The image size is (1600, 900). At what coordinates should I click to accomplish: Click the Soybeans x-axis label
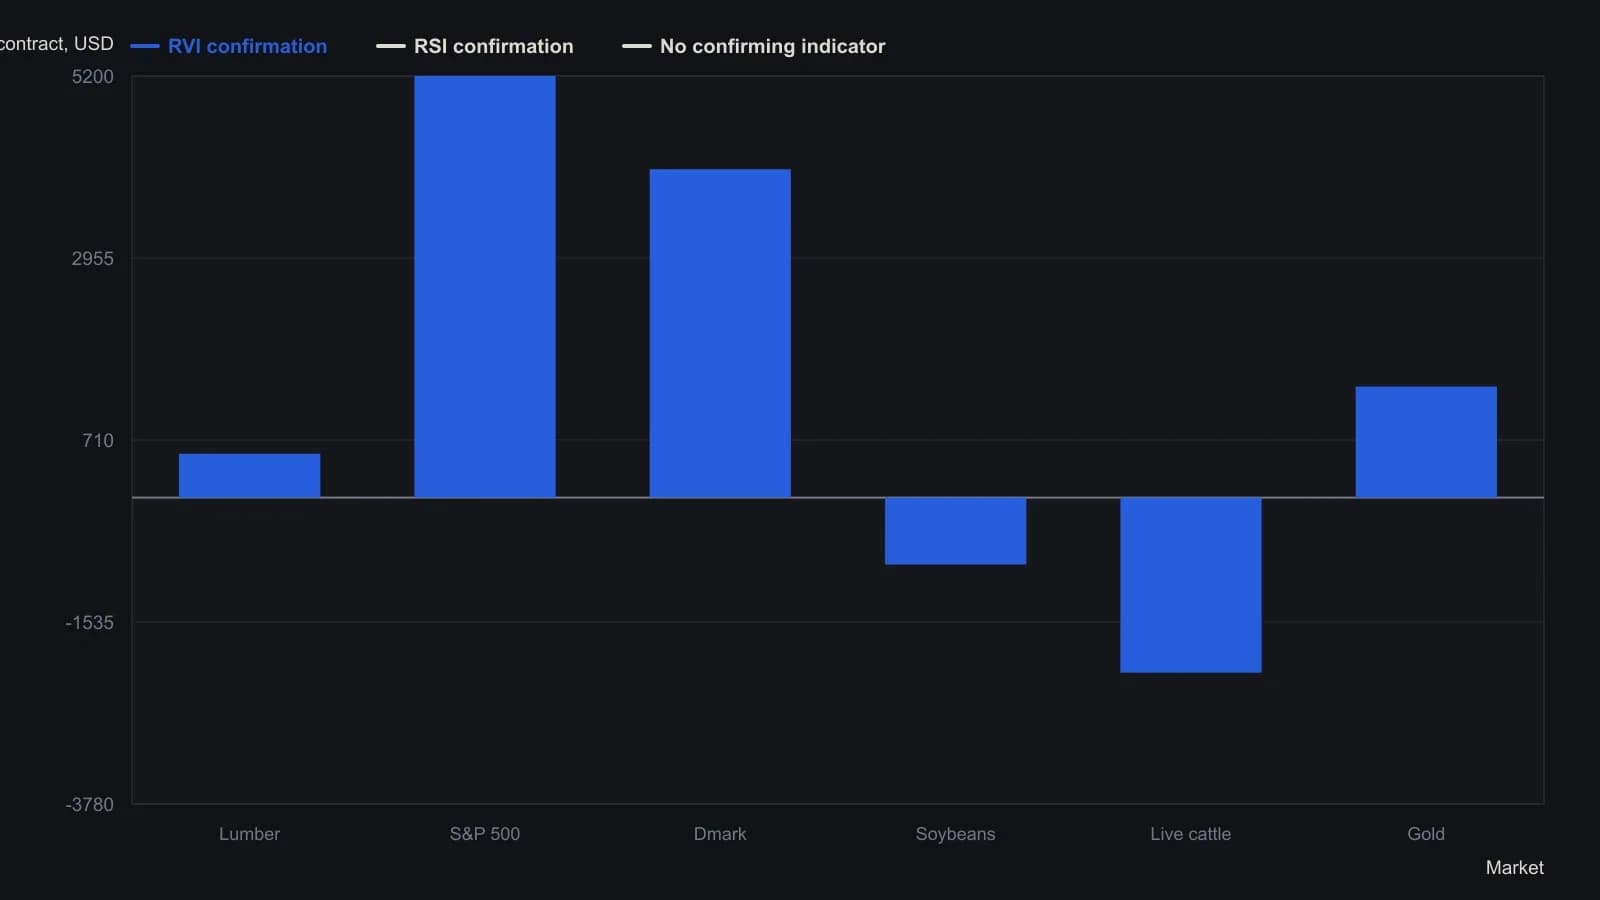(x=955, y=834)
